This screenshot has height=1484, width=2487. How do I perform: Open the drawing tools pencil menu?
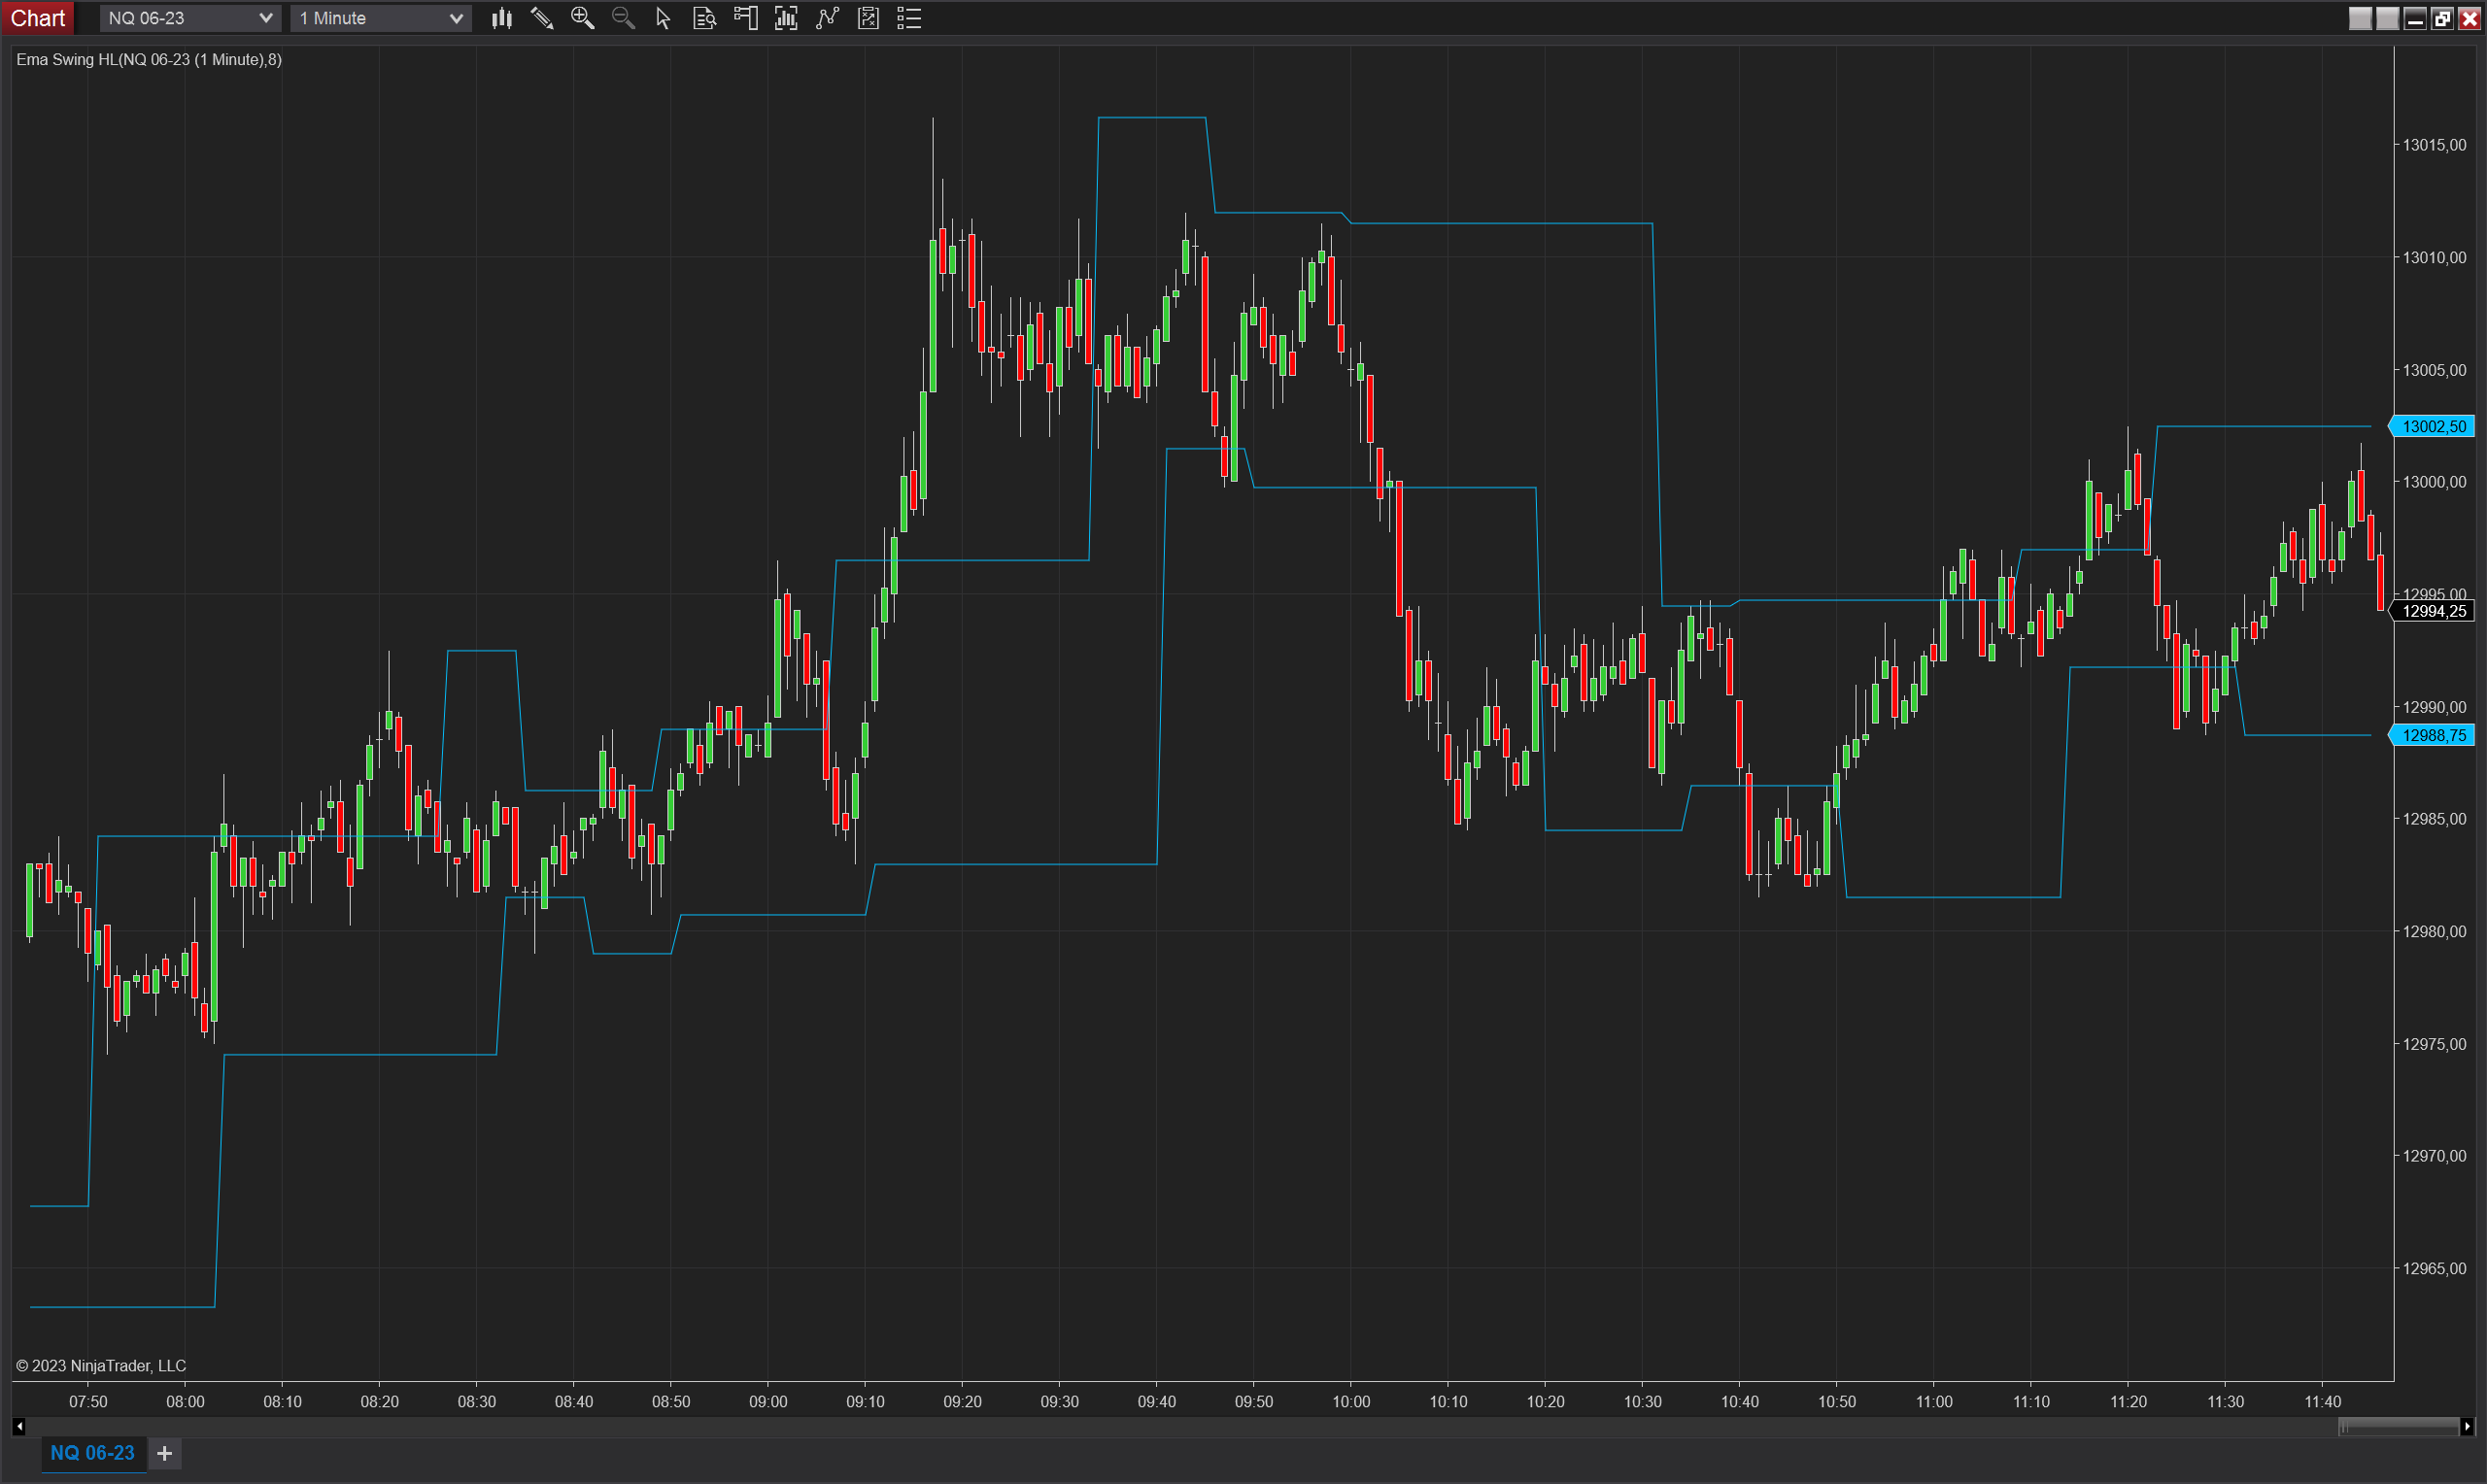tap(542, 18)
